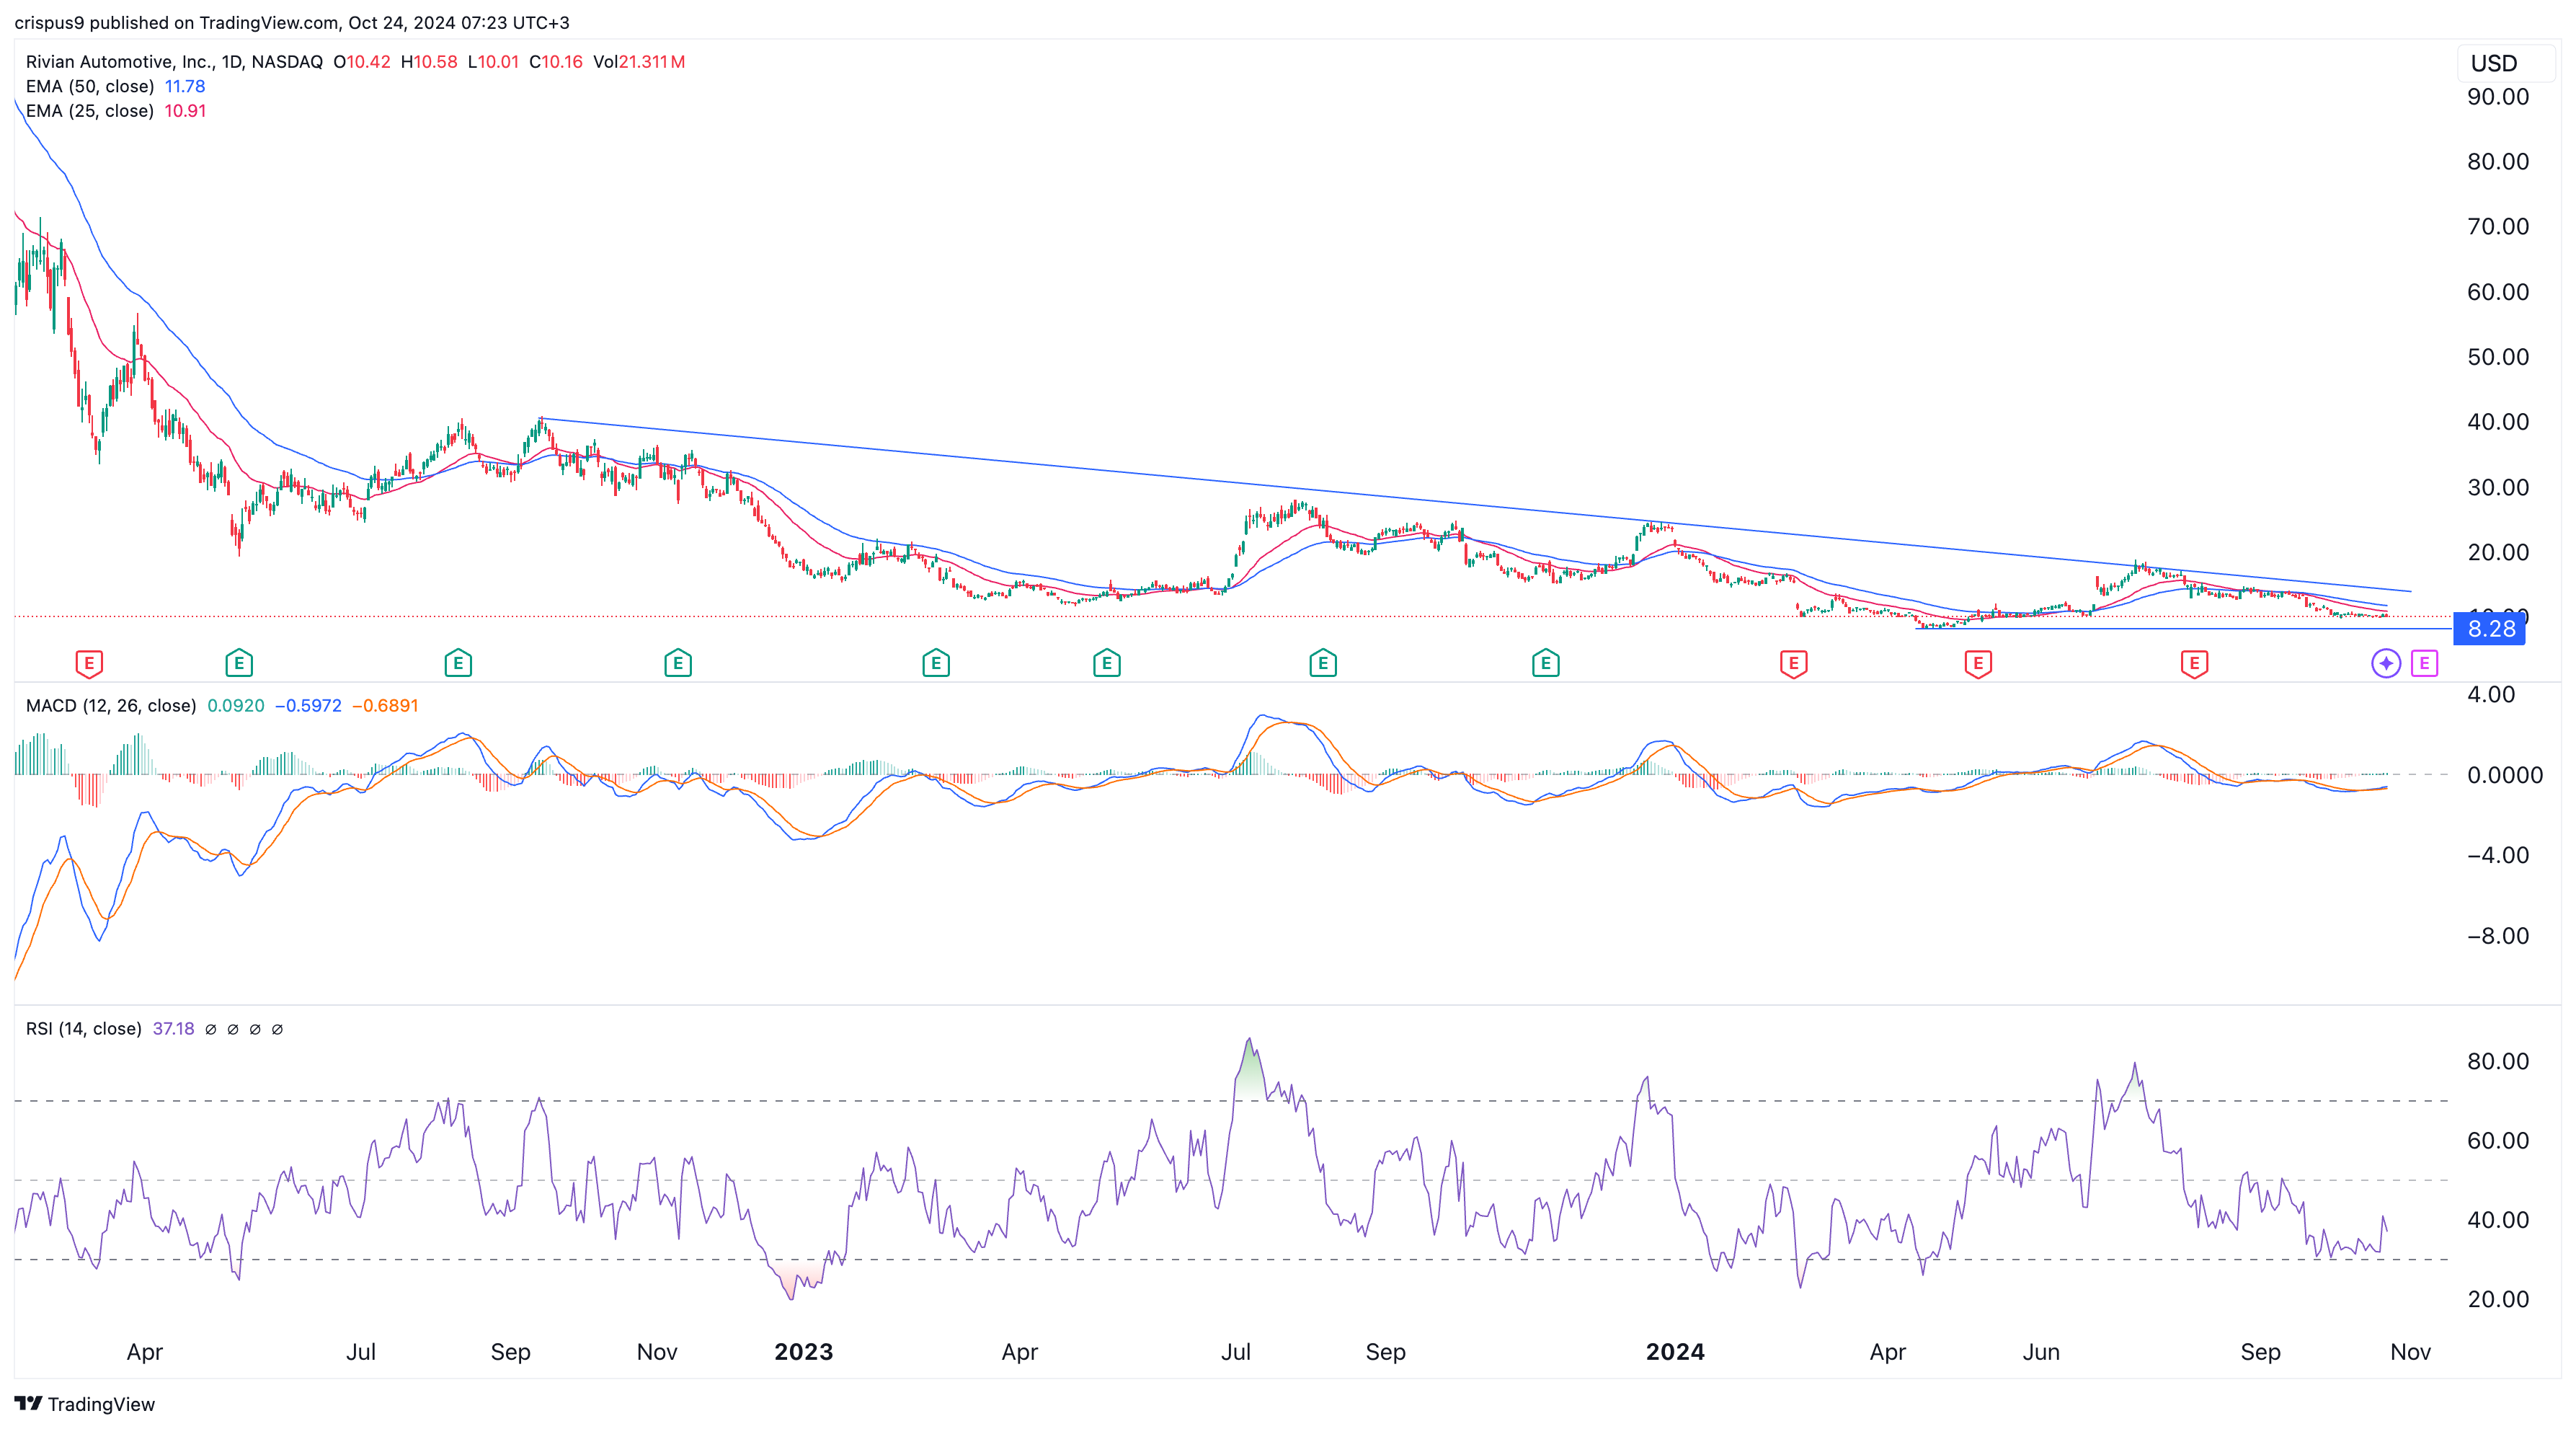This screenshot has width=2576, height=1429.
Task: Click the leftmost red earnings E marker
Action: [x=89, y=662]
